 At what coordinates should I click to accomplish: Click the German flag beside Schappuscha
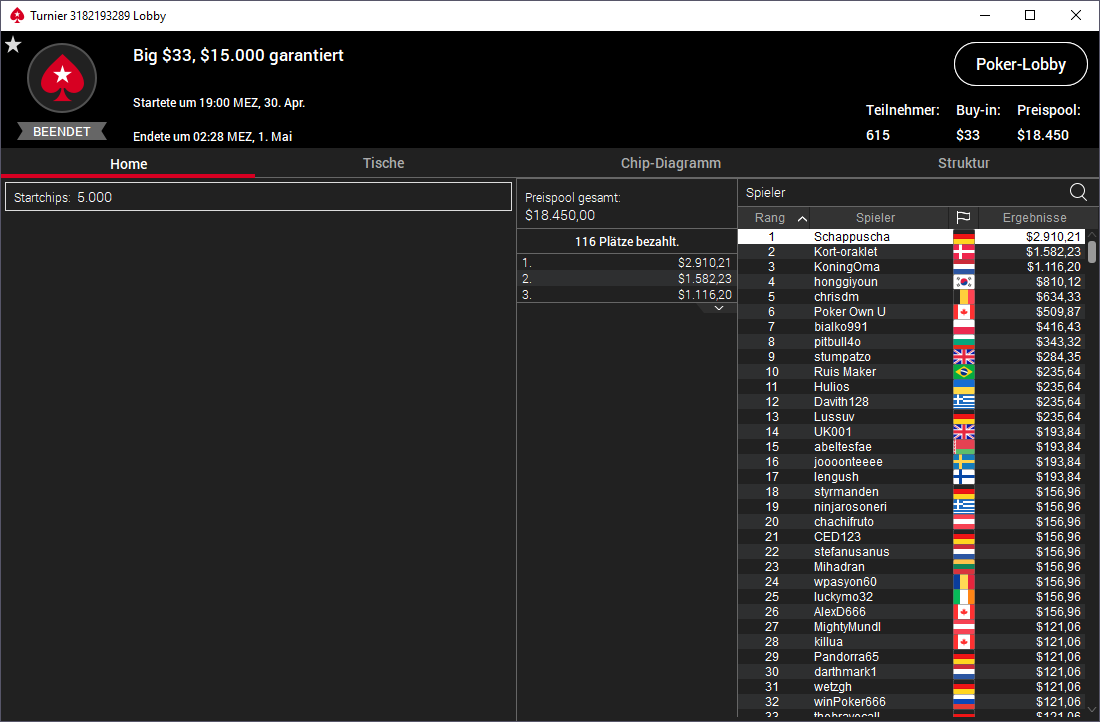[963, 237]
